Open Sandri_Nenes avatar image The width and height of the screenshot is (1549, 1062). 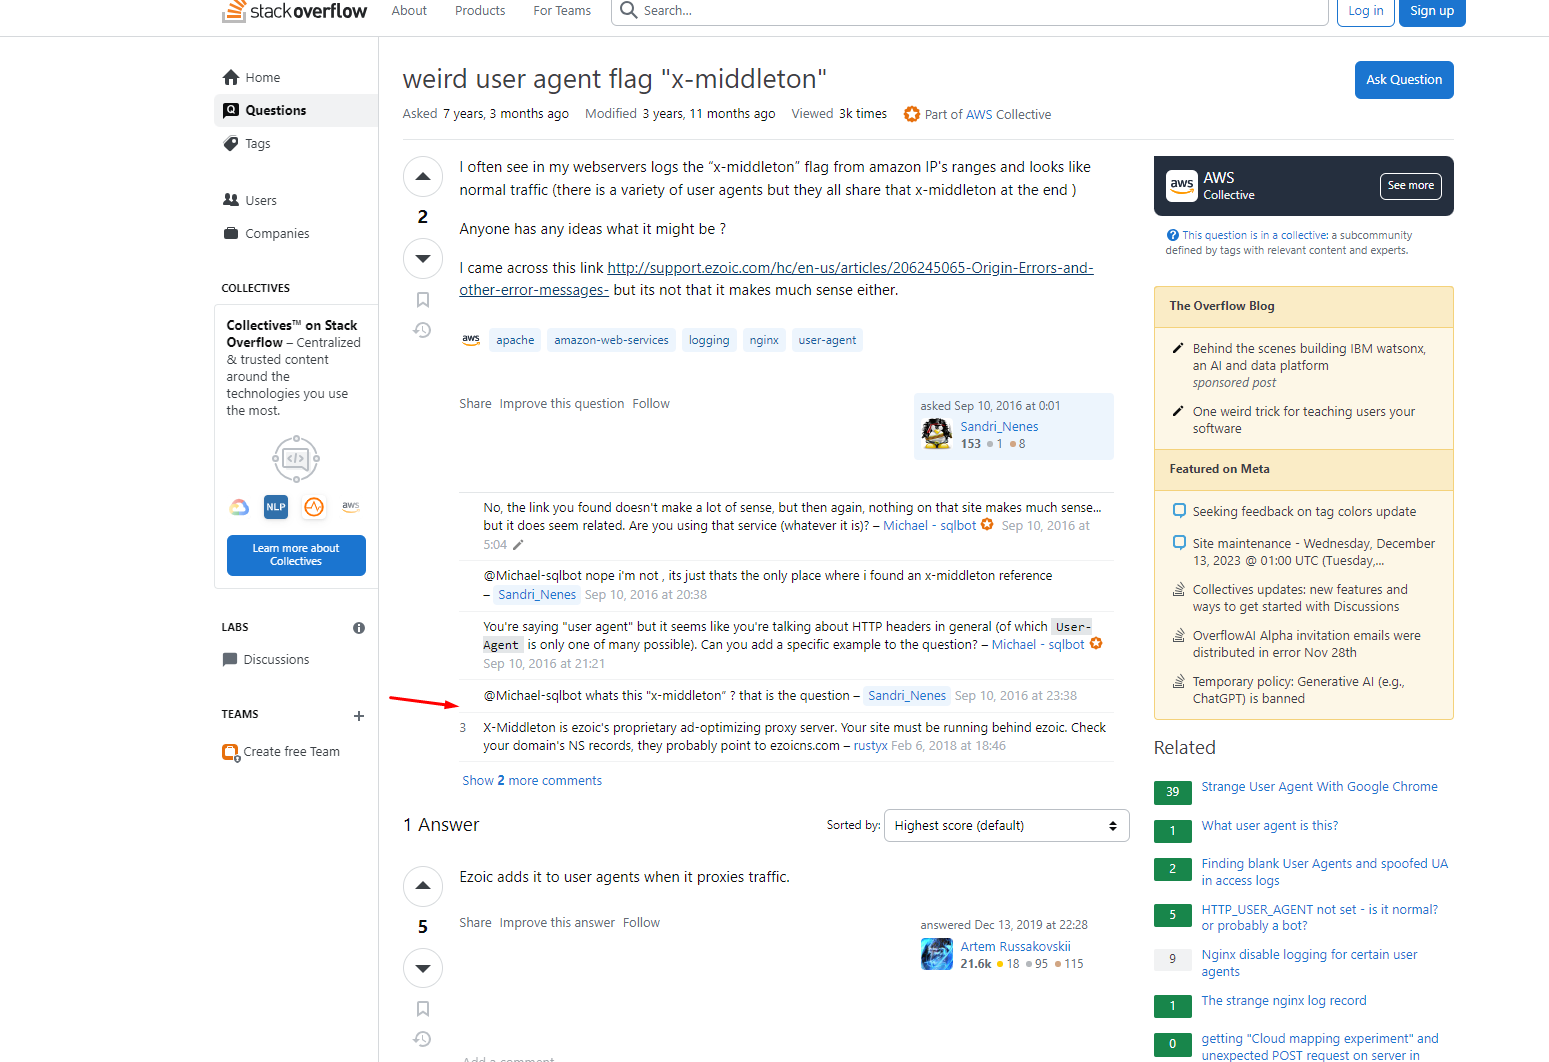pyautogui.click(x=937, y=434)
